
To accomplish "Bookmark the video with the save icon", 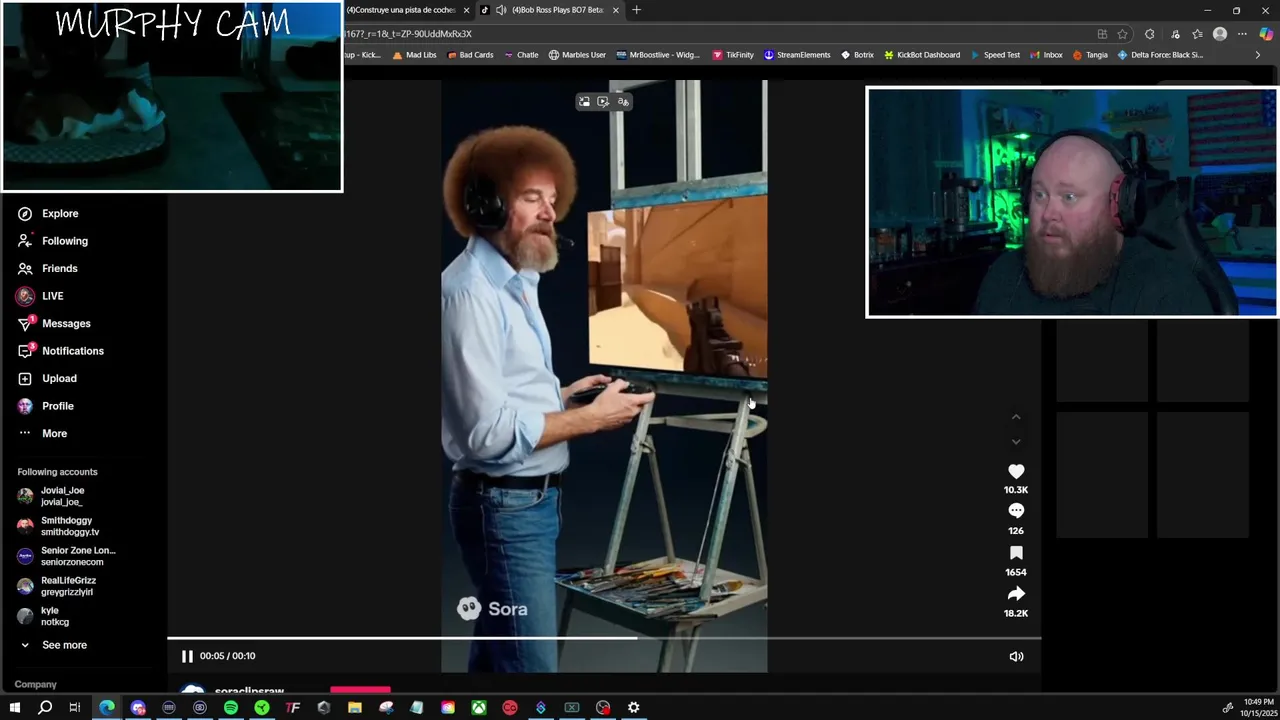I will [1016, 553].
